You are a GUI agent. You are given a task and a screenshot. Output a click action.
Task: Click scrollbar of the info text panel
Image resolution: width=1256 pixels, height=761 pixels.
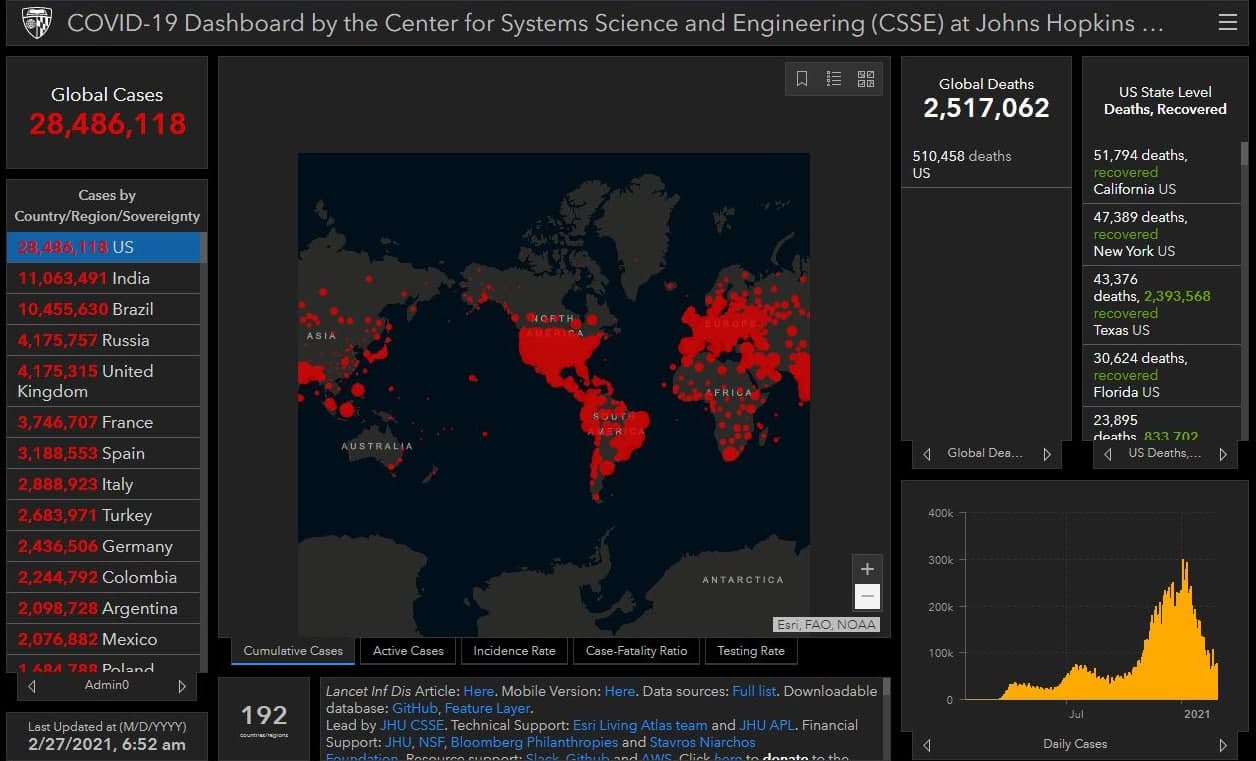pos(886,686)
